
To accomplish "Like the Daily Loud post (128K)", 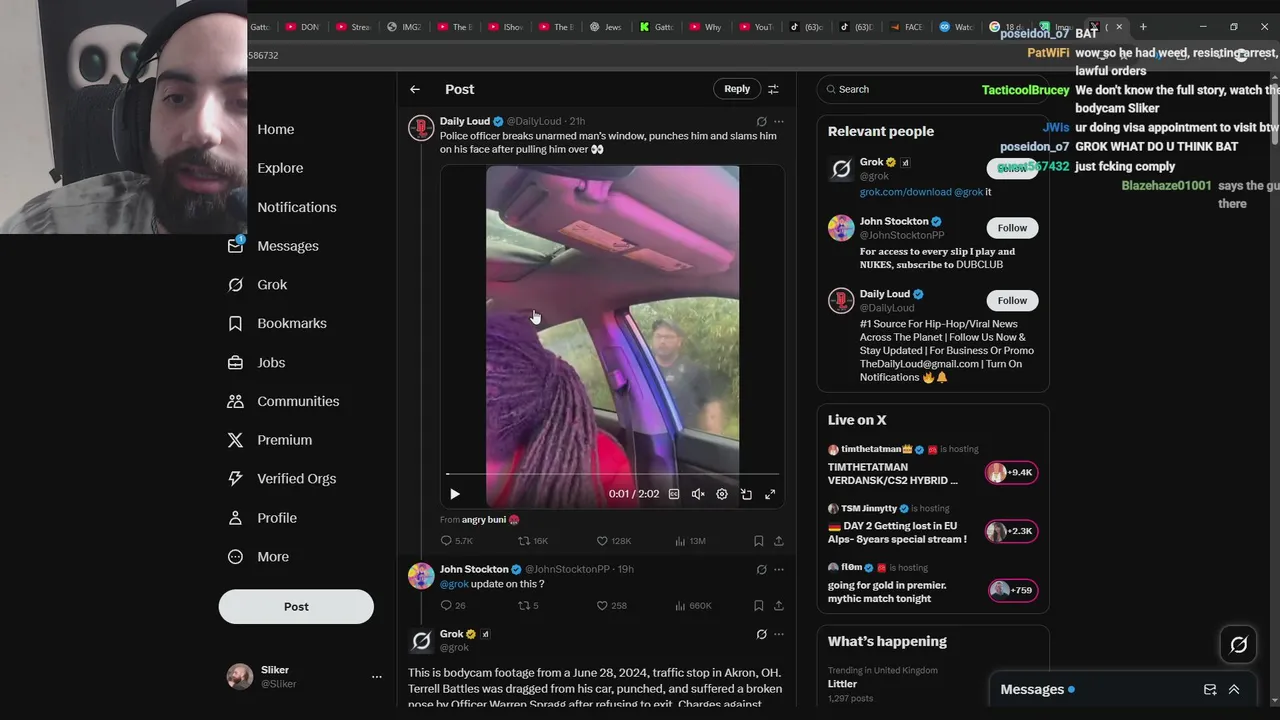I will pyautogui.click(x=614, y=541).
